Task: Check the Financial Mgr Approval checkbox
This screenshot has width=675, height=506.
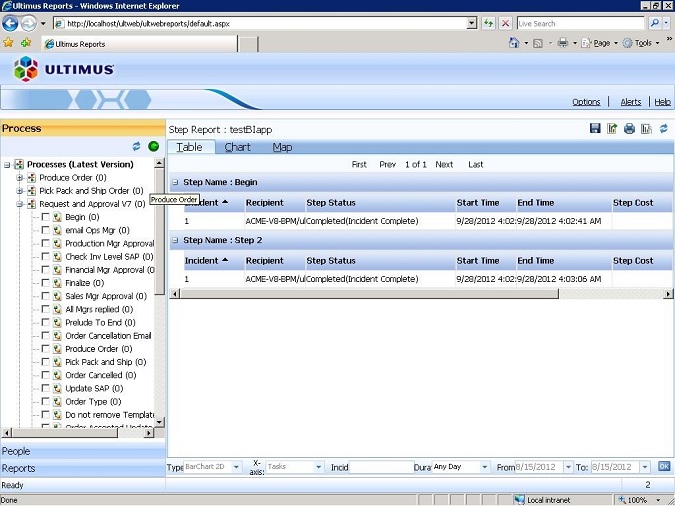Action: coord(45,270)
